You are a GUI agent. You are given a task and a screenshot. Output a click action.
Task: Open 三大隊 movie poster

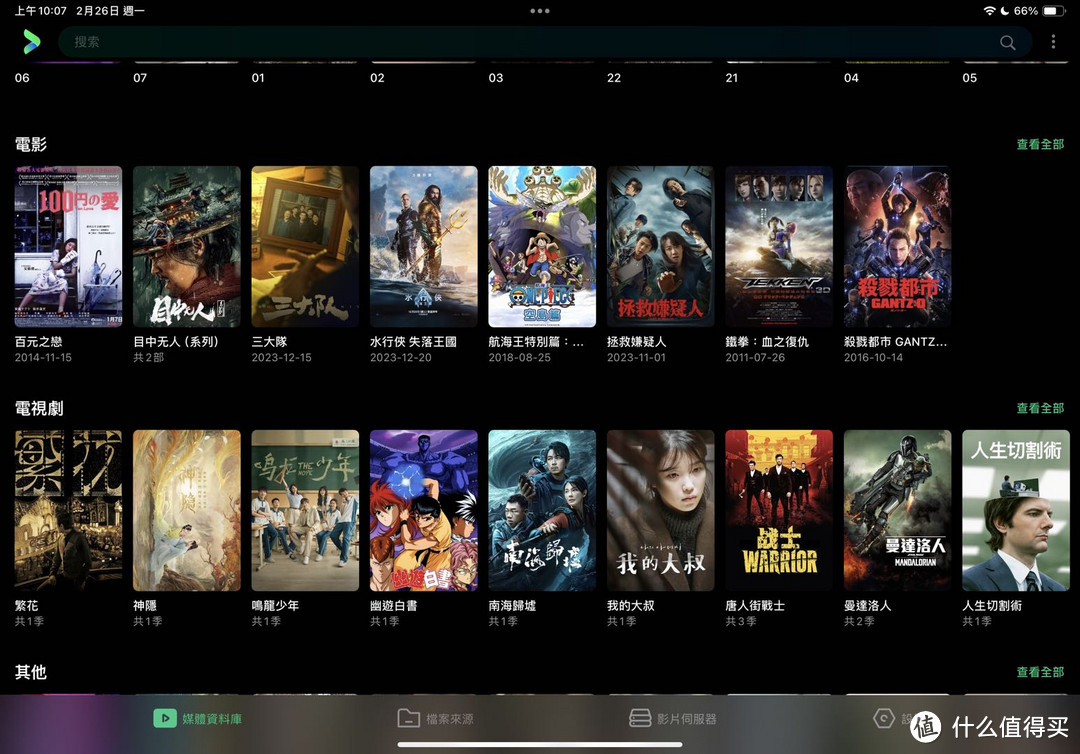click(x=305, y=247)
